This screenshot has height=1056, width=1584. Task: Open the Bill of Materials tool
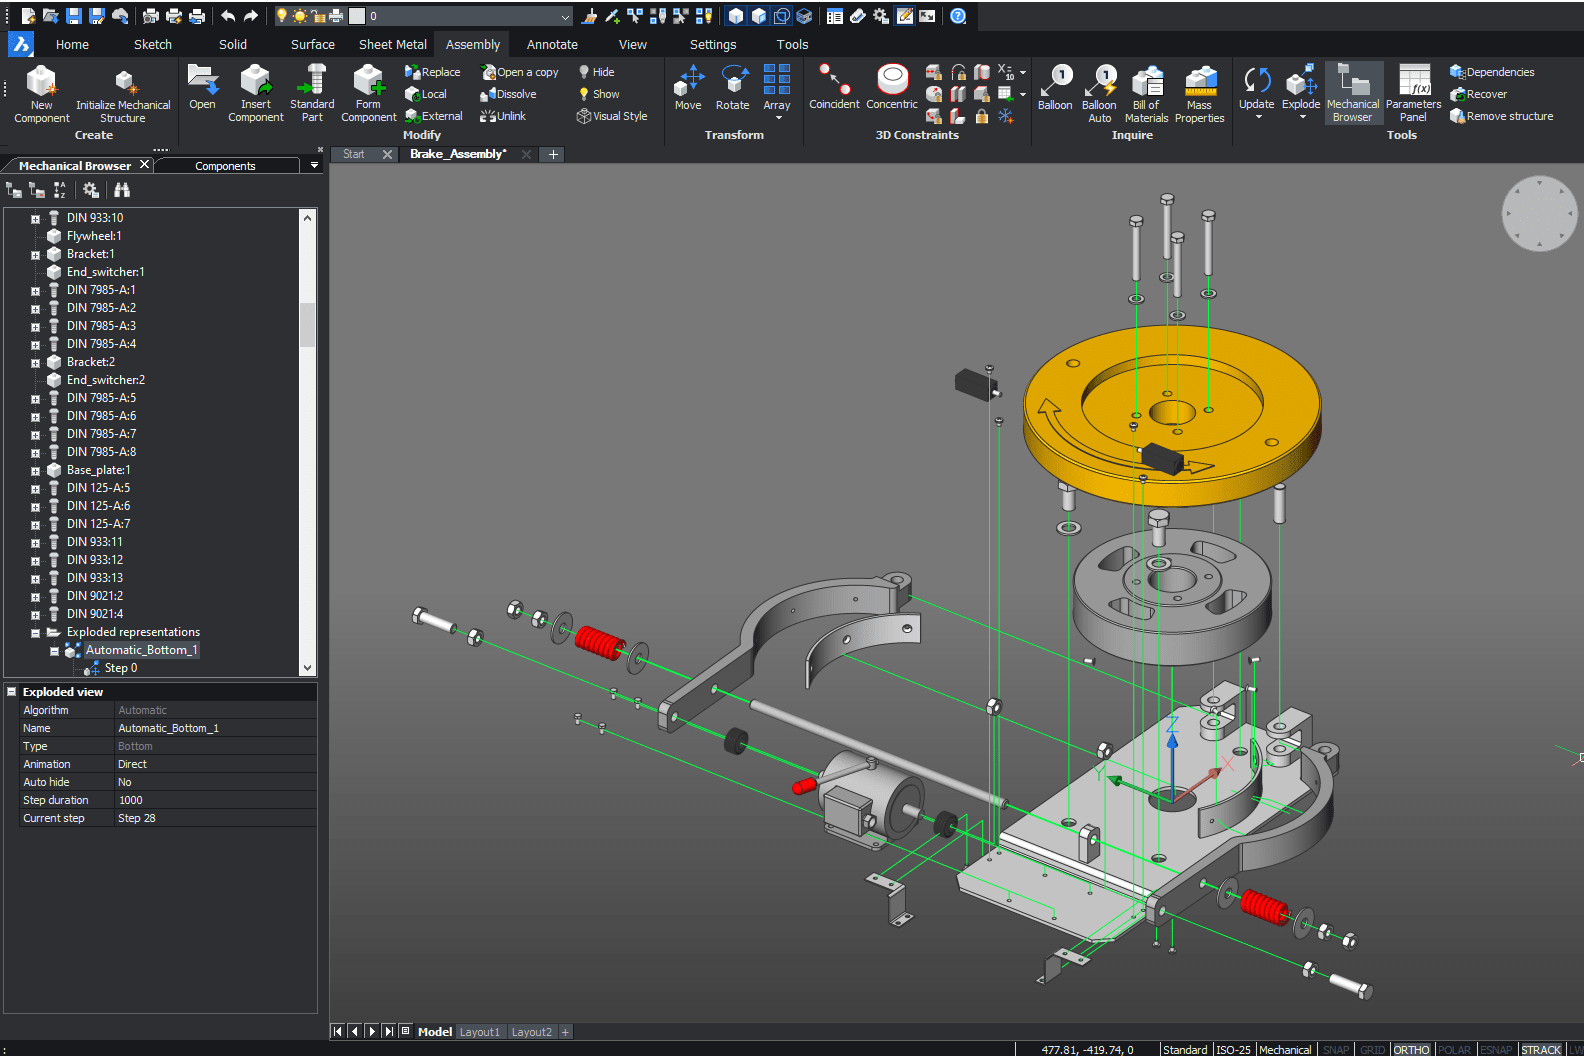(1146, 84)
